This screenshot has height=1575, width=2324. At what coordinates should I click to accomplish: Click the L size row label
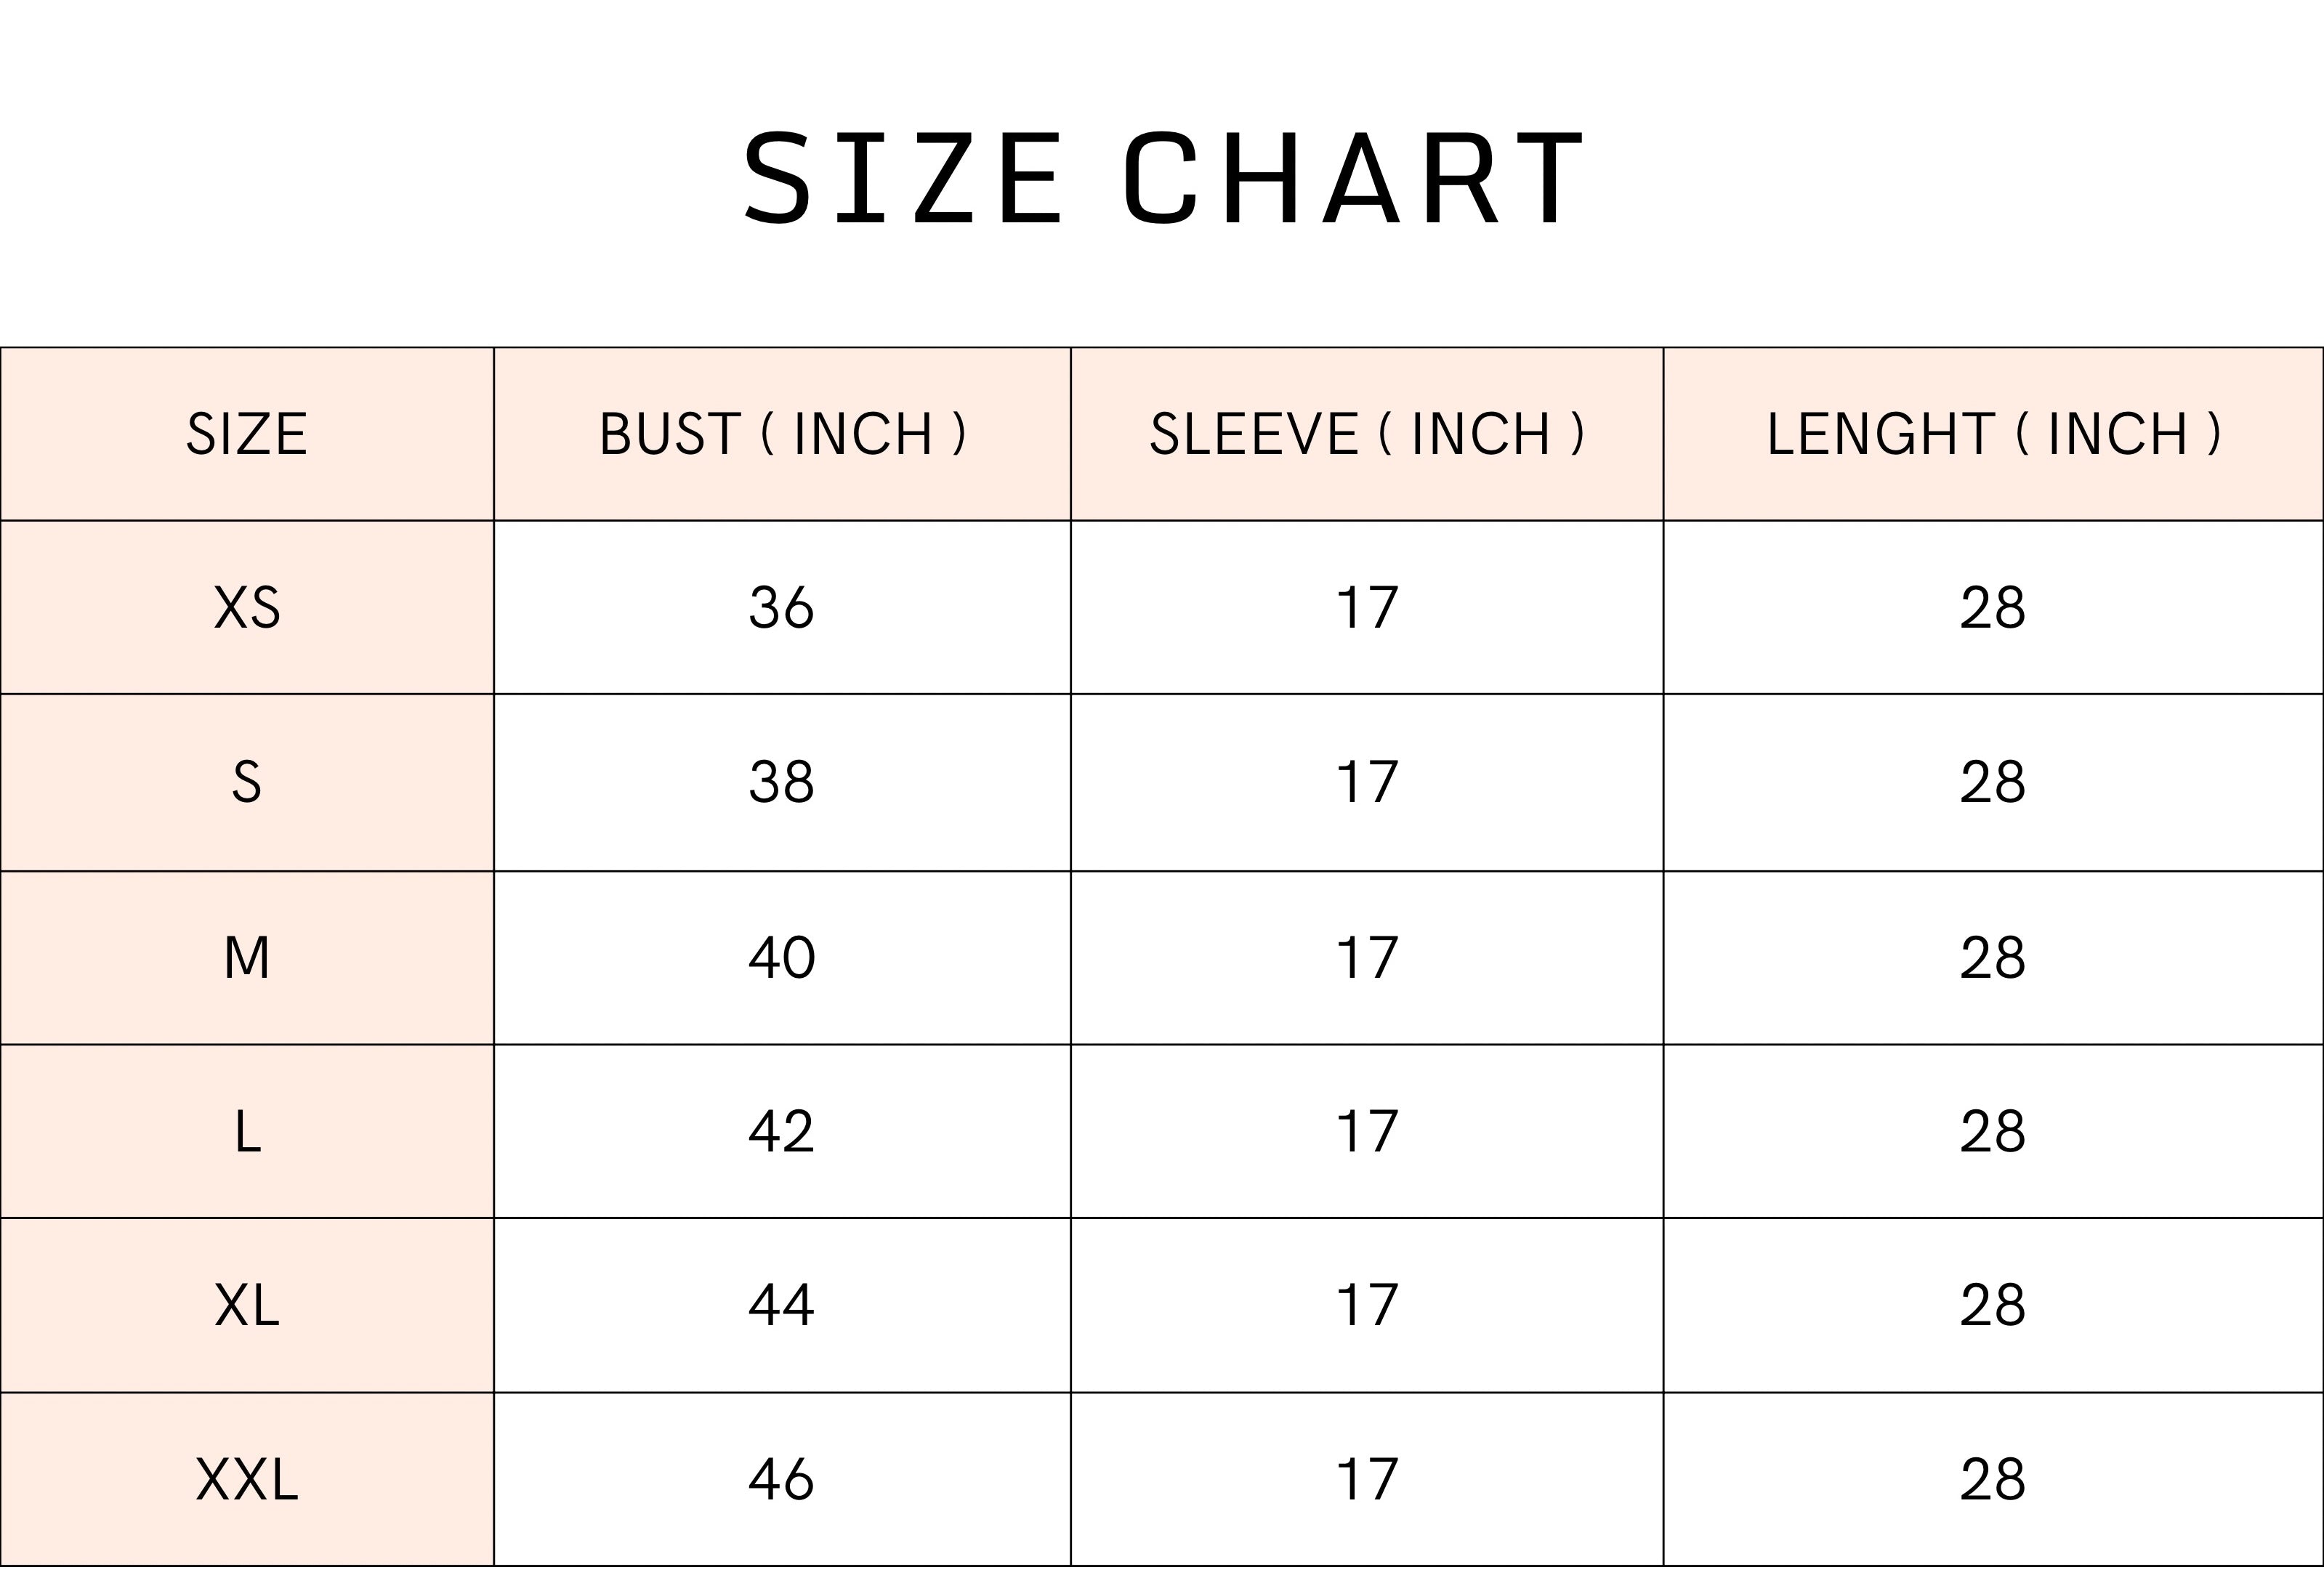(247, 1131)
